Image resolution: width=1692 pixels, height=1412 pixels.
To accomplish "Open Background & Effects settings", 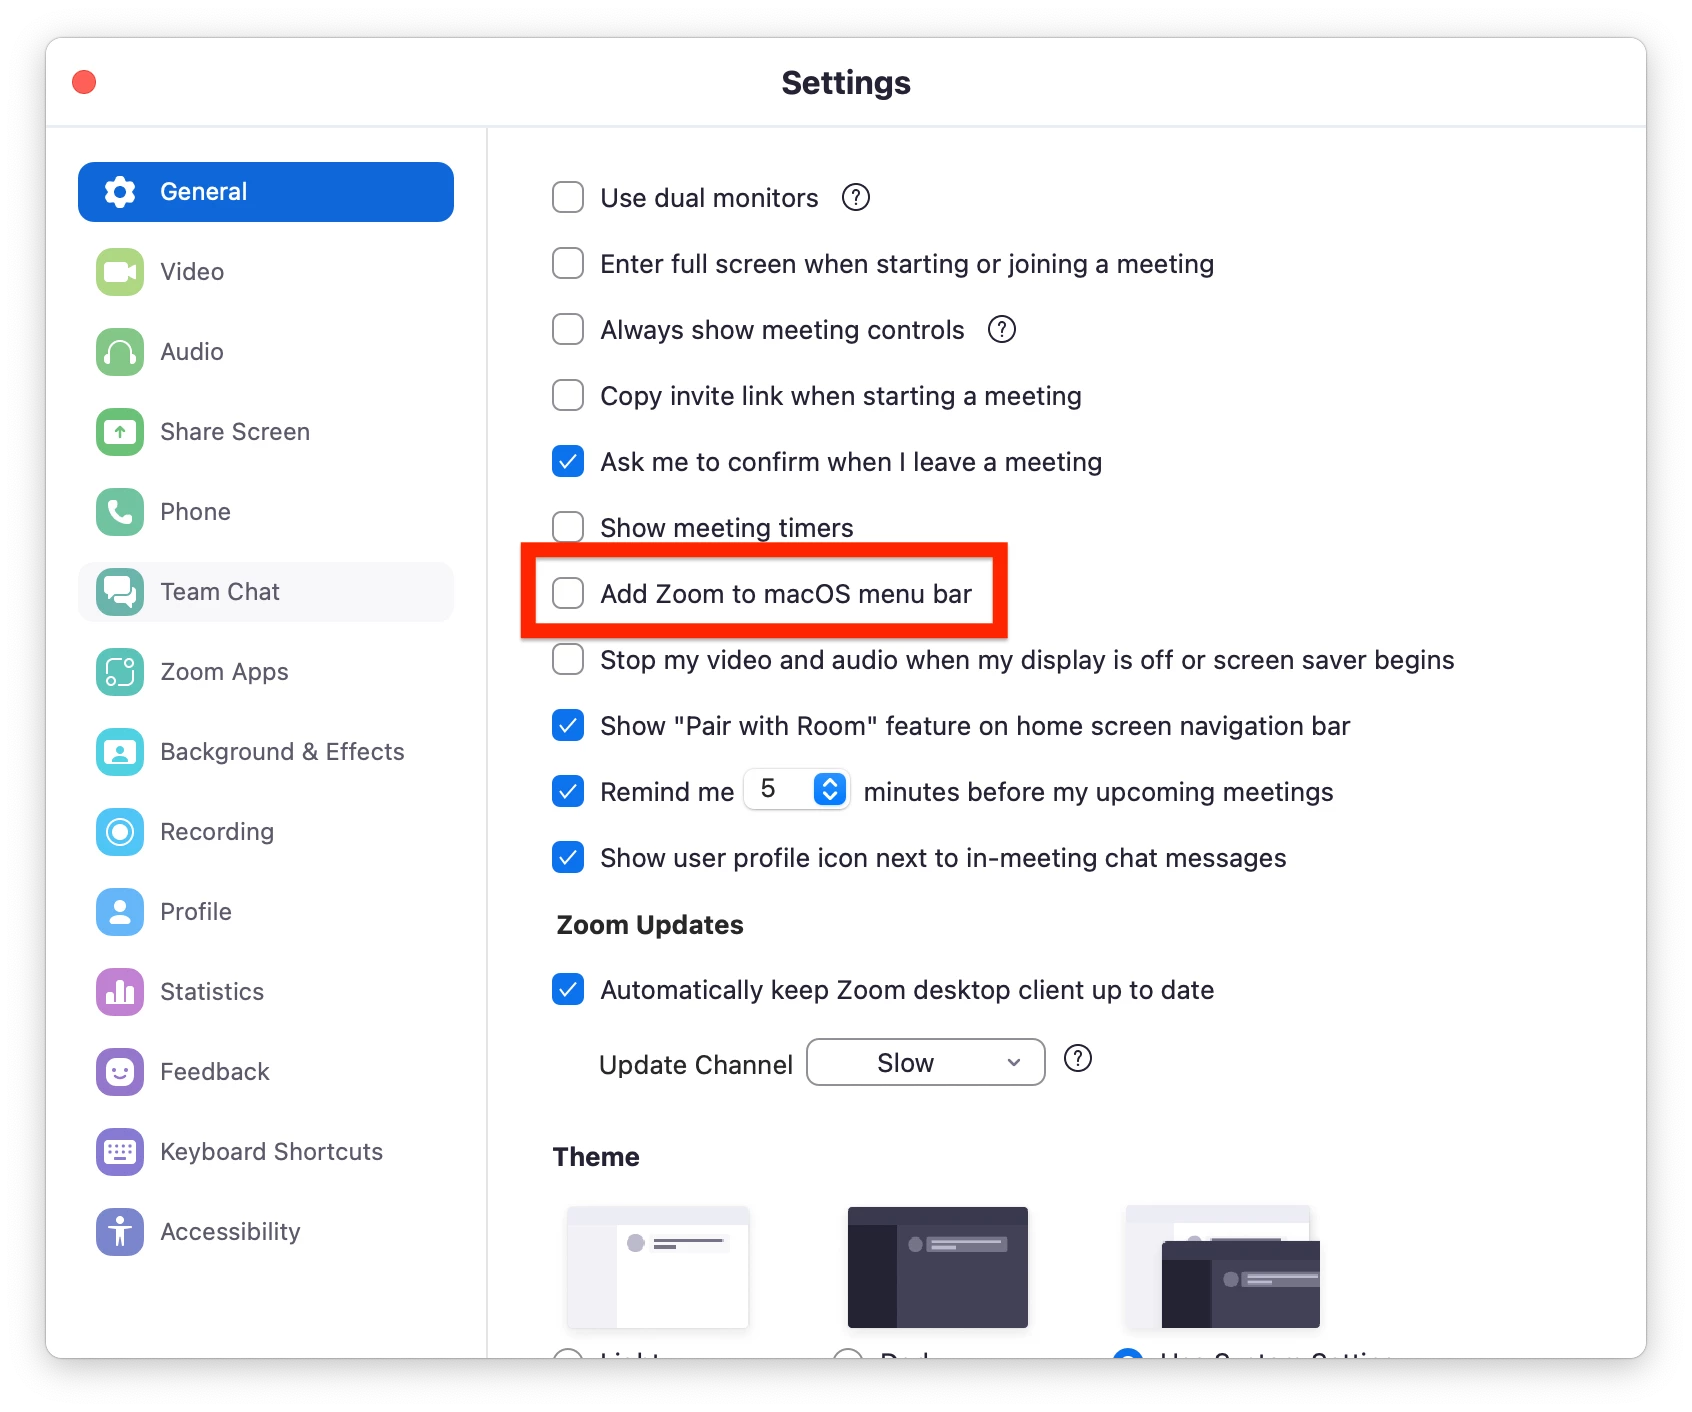I will pyautogui.click(x=266, y=752).
